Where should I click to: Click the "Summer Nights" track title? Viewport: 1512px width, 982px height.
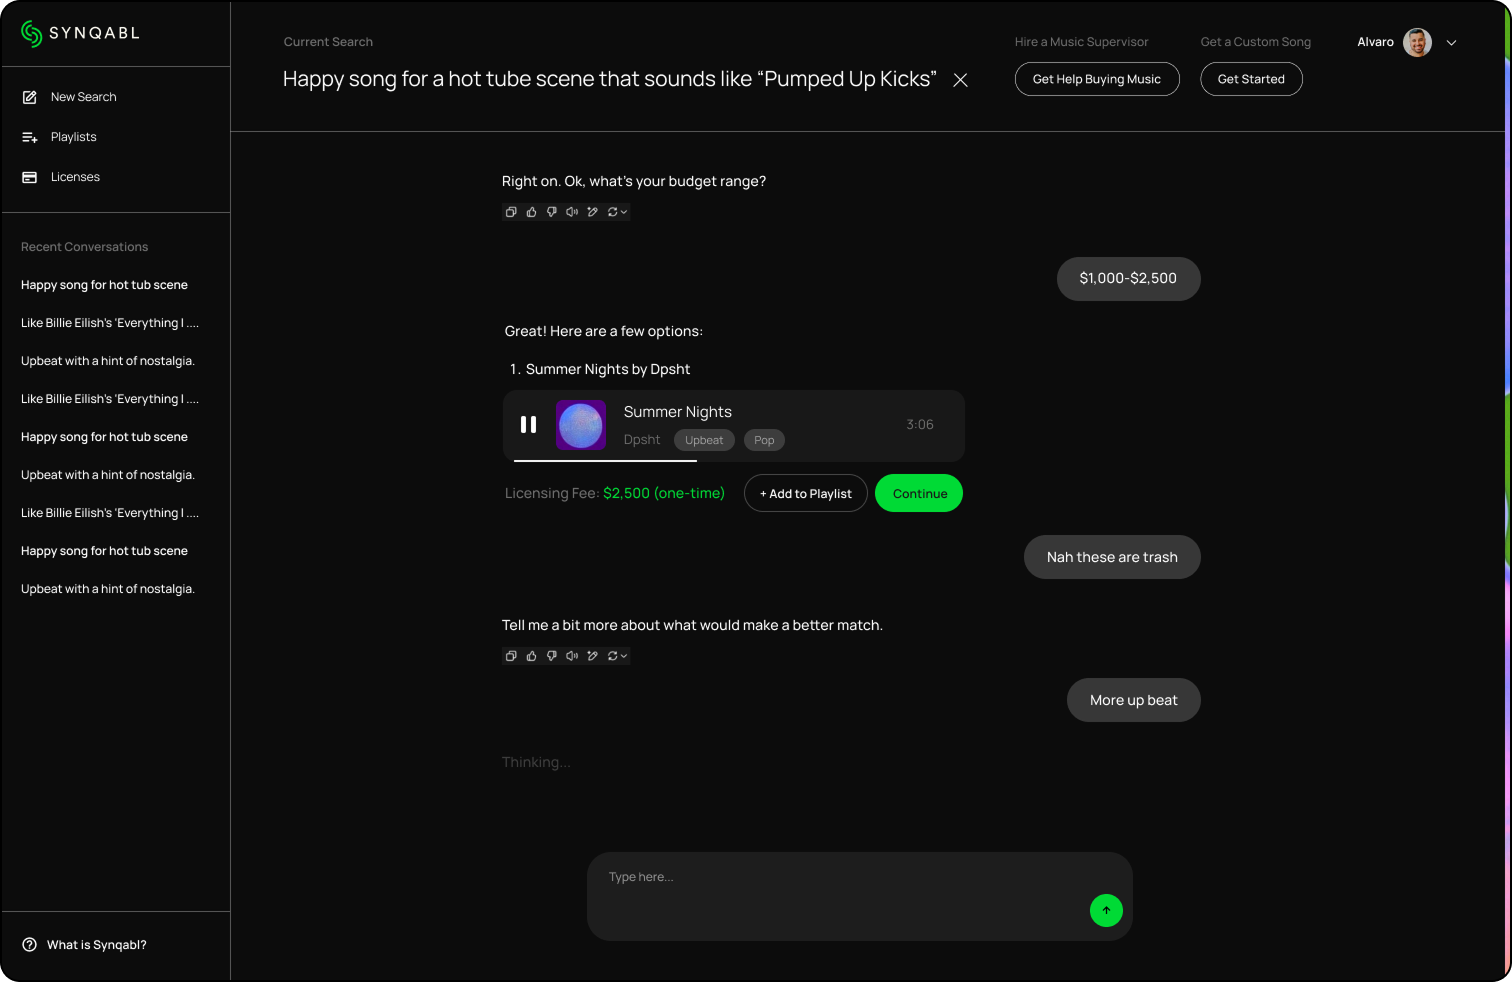677,412
